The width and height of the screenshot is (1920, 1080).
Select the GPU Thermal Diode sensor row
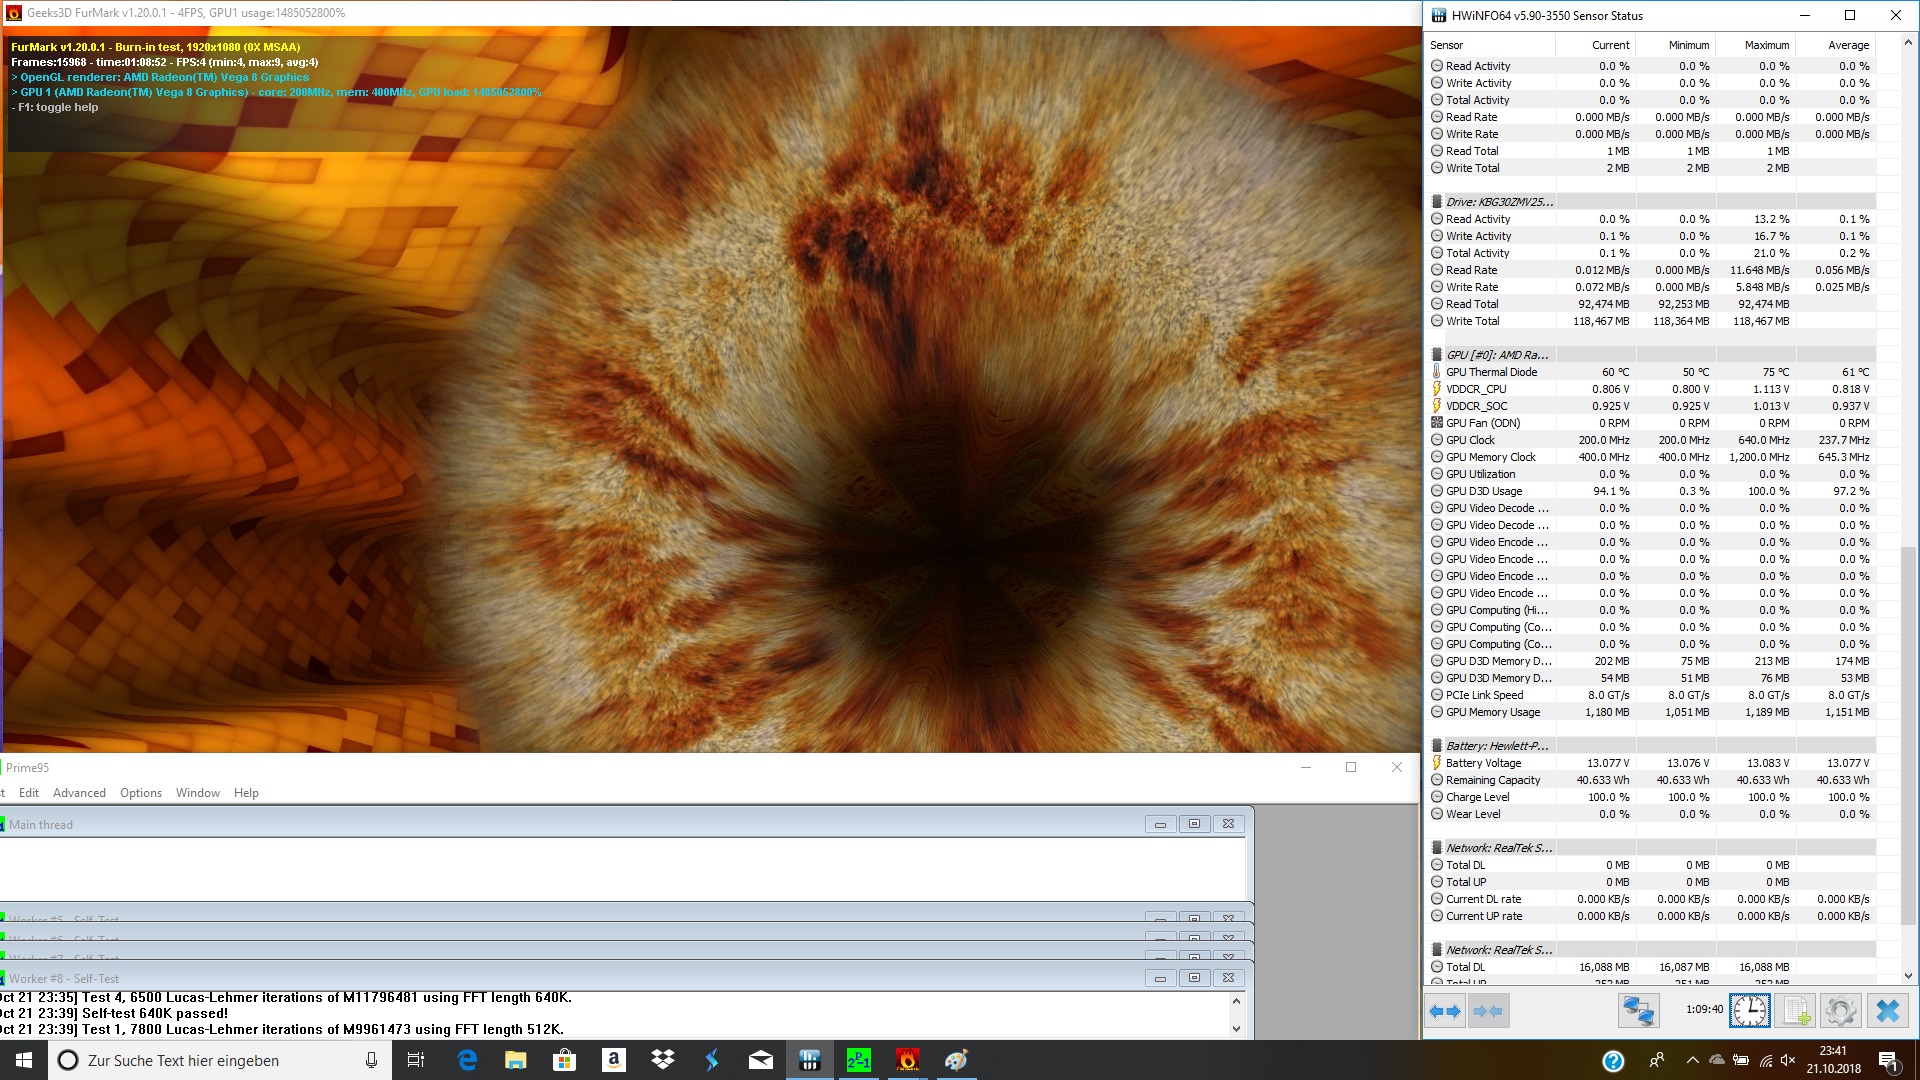tap(1491, 372)
